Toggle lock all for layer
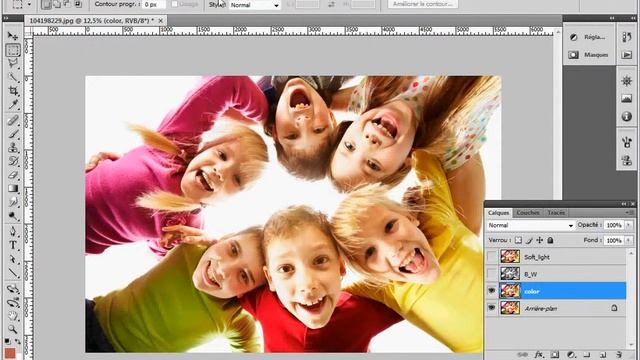 [550, 240]
